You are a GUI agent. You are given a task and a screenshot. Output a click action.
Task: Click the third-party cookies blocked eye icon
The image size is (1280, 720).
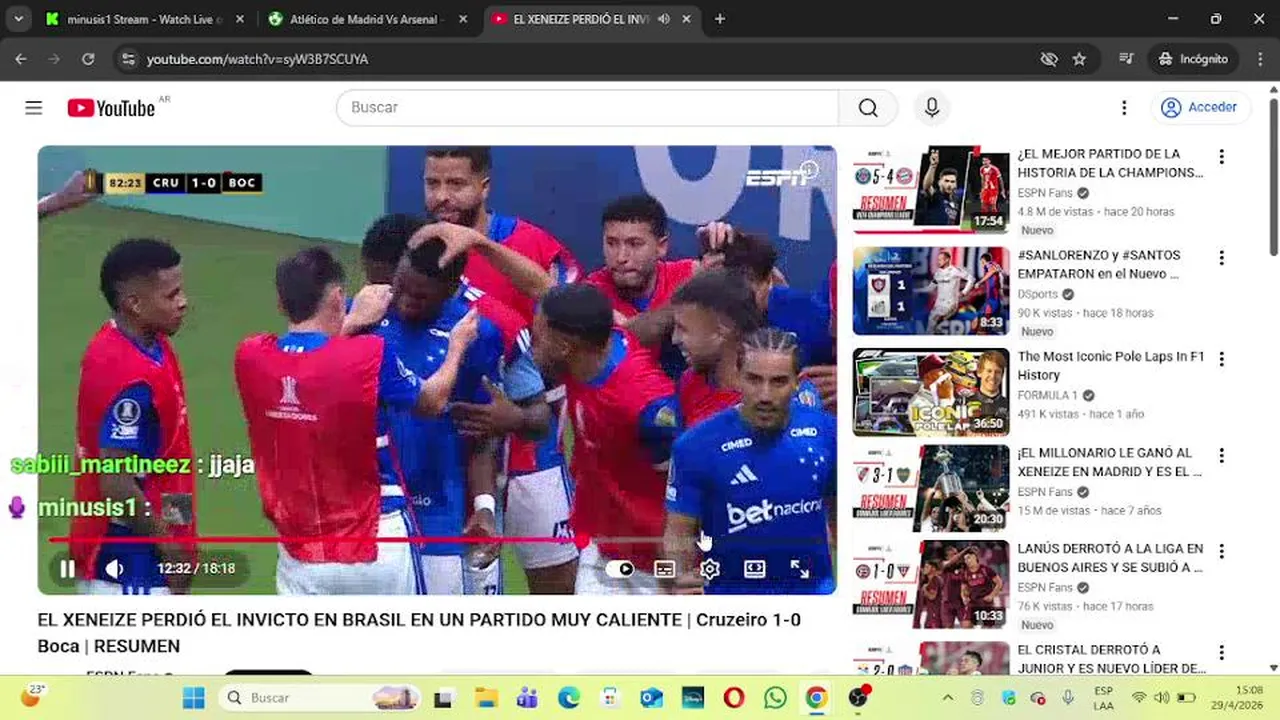1049,59
